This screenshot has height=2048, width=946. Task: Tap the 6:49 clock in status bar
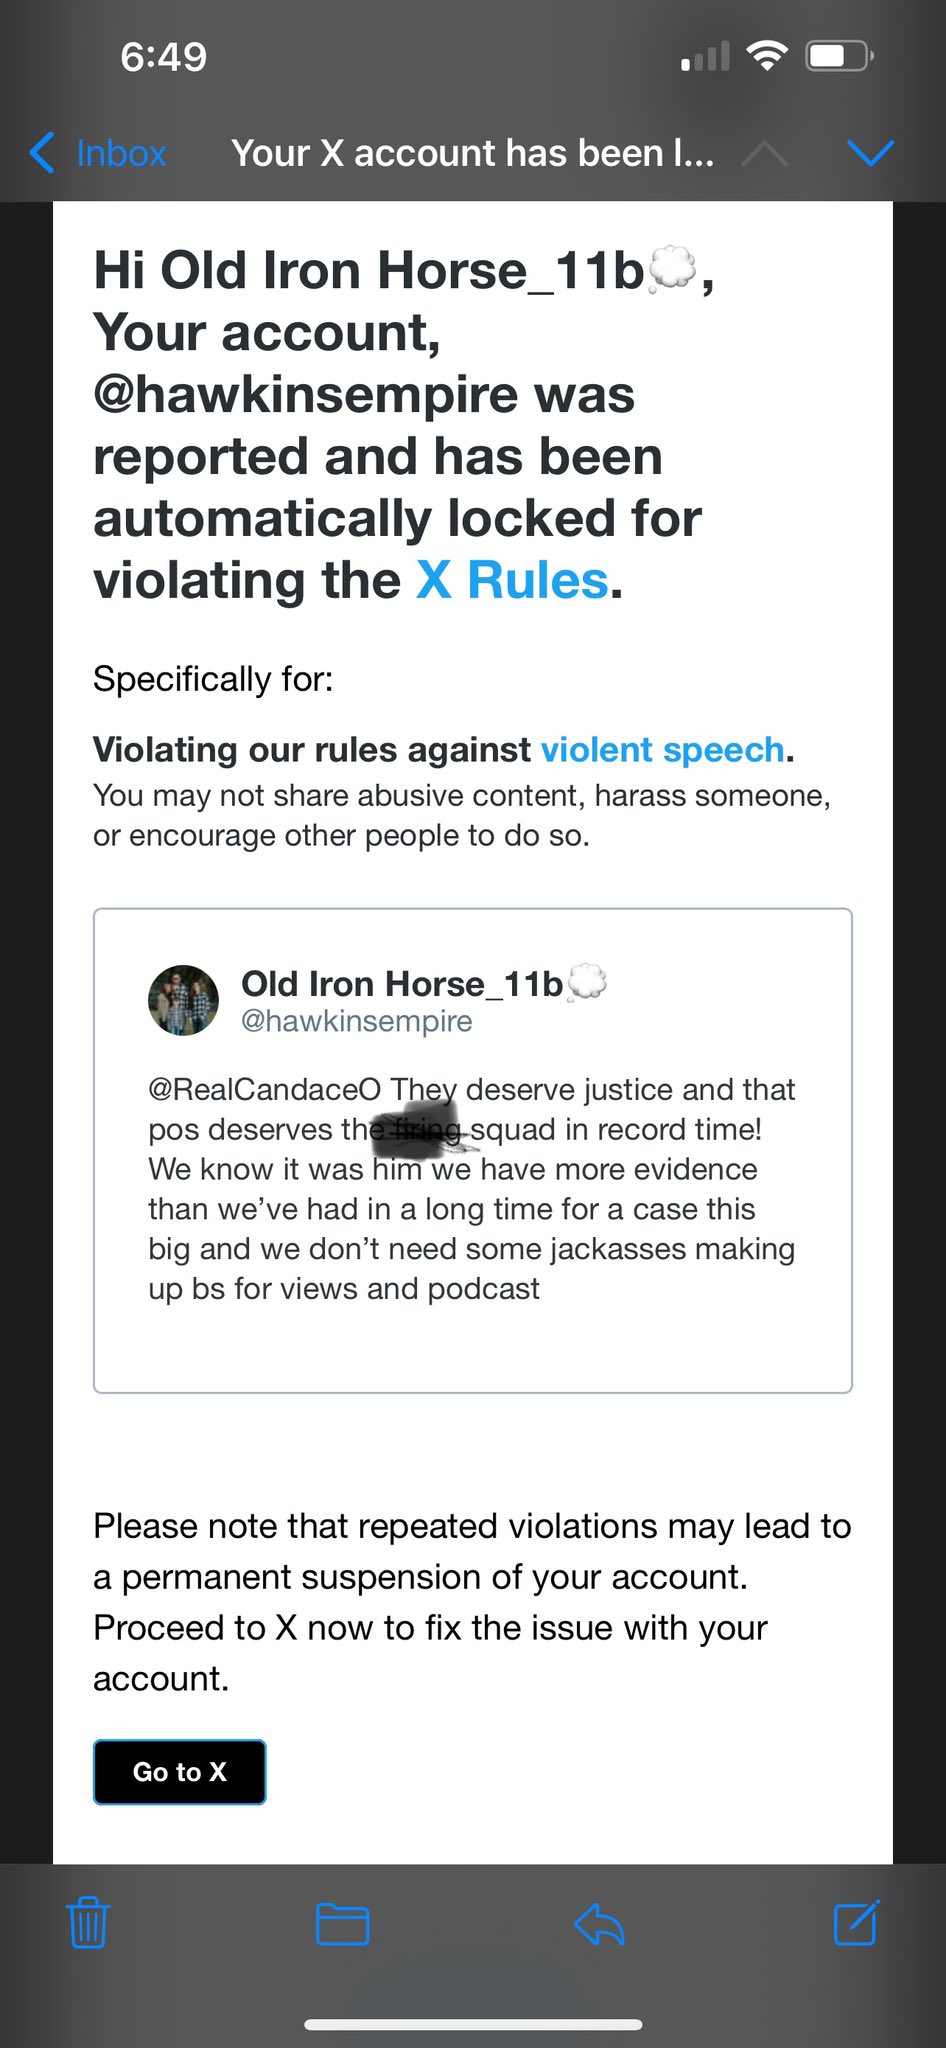click(x=163, y=57)
